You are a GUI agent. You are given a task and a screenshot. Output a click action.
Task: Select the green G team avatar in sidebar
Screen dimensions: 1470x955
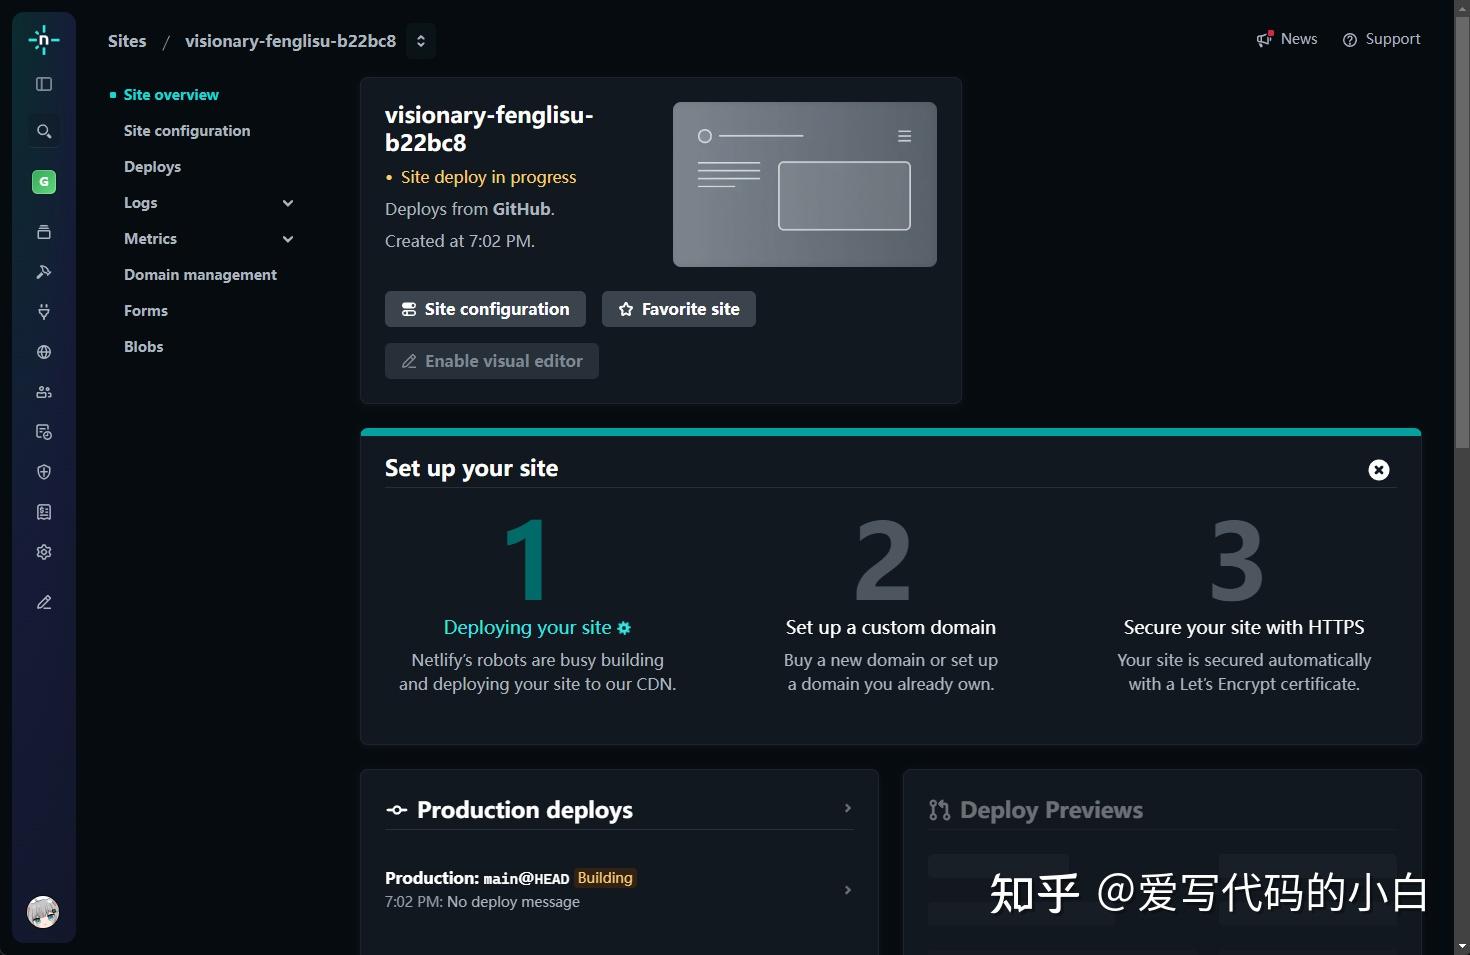[43, 181]
